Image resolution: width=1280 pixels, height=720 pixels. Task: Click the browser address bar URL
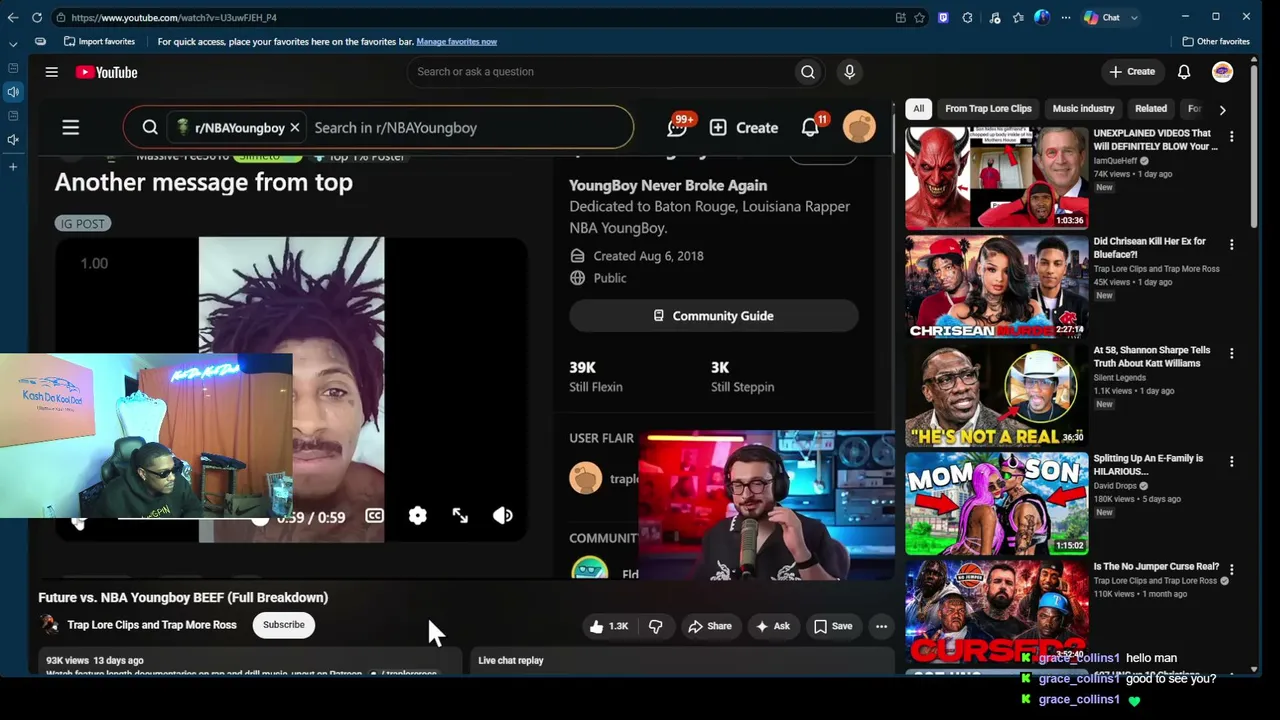tap(174, 17)
